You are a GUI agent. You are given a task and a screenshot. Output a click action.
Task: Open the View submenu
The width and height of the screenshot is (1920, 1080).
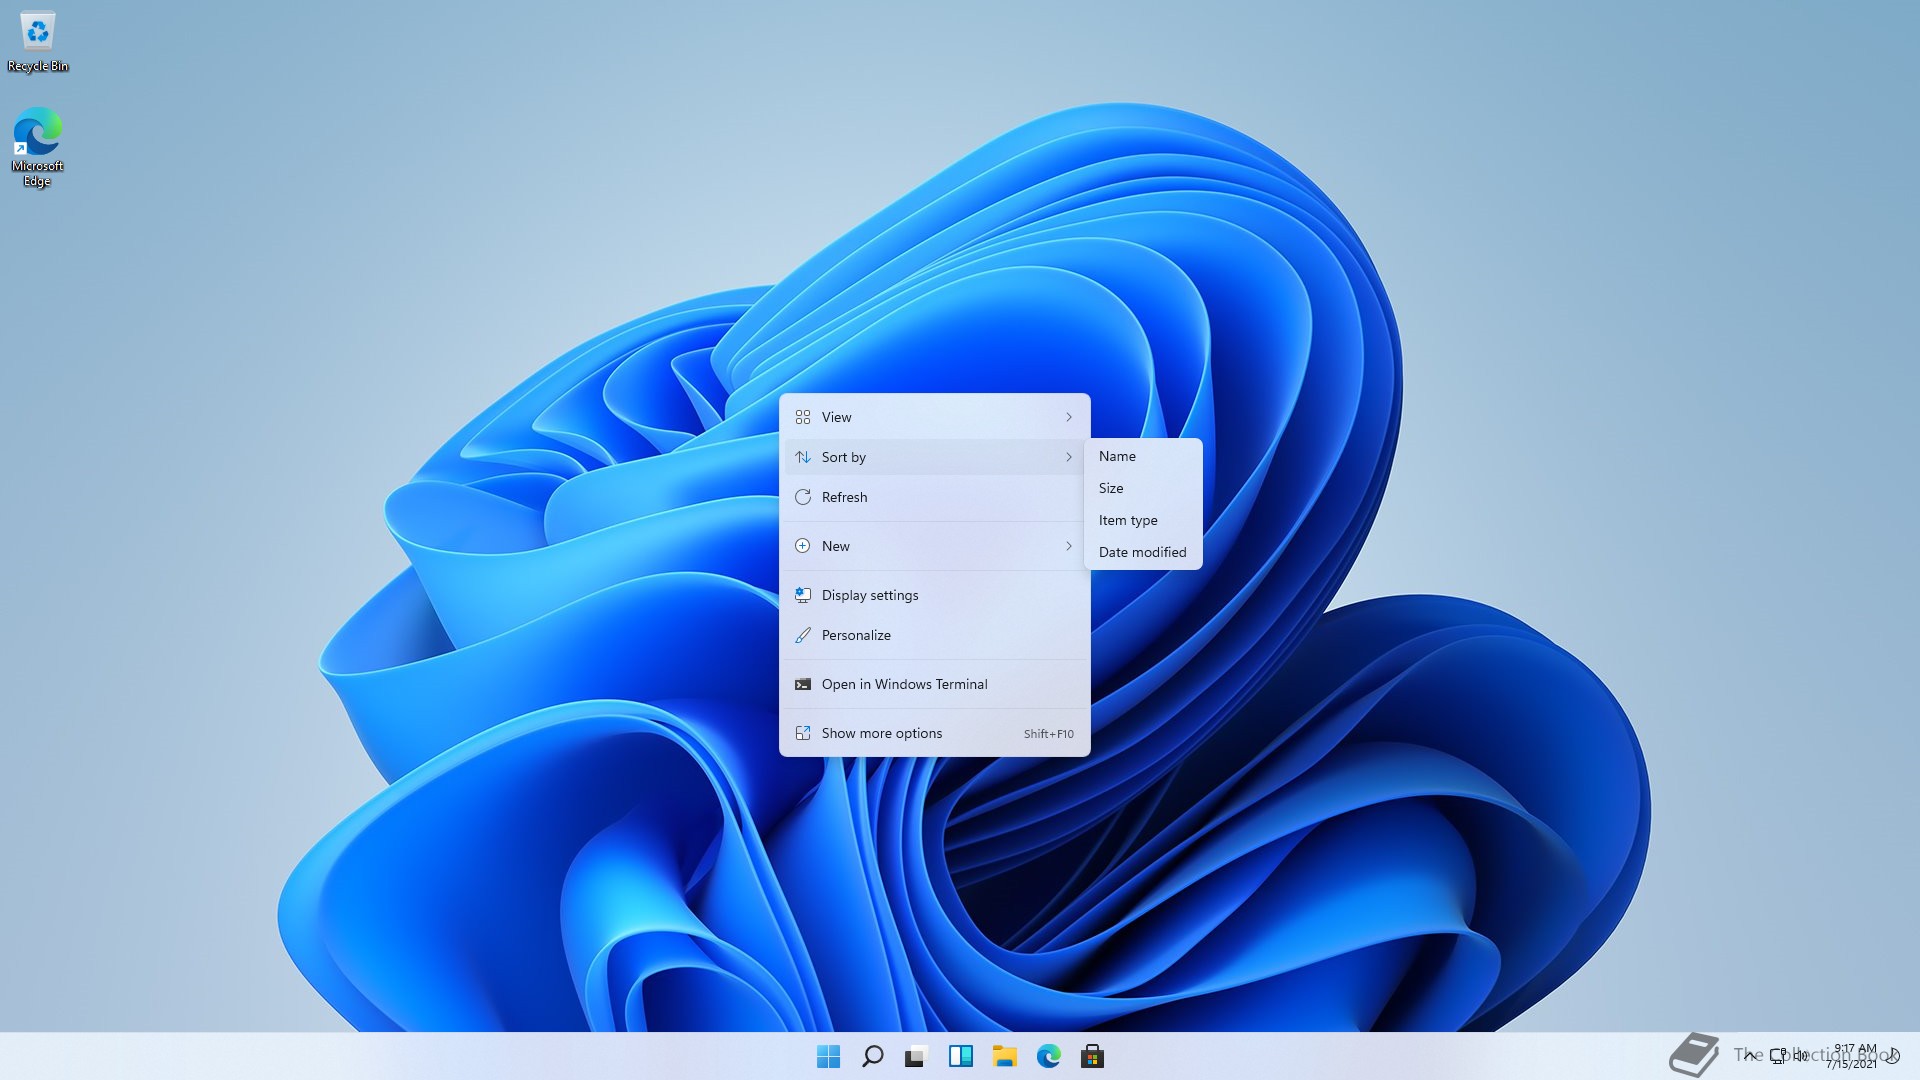click(934, 417)
